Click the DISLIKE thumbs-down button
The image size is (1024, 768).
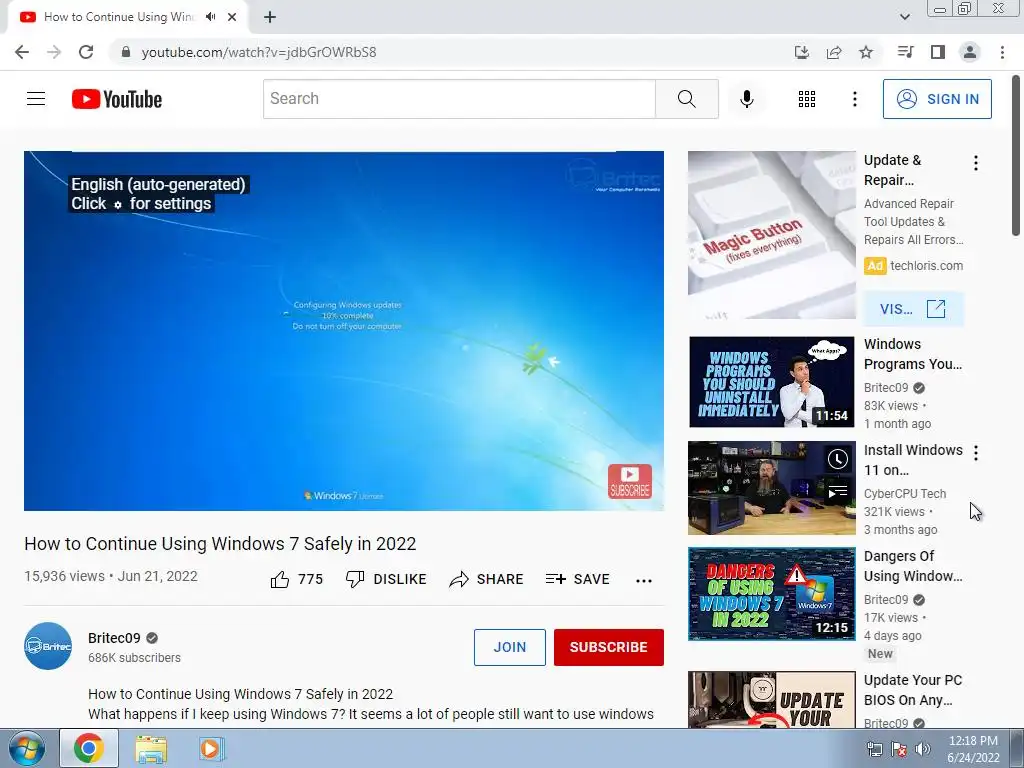(386, 579)
